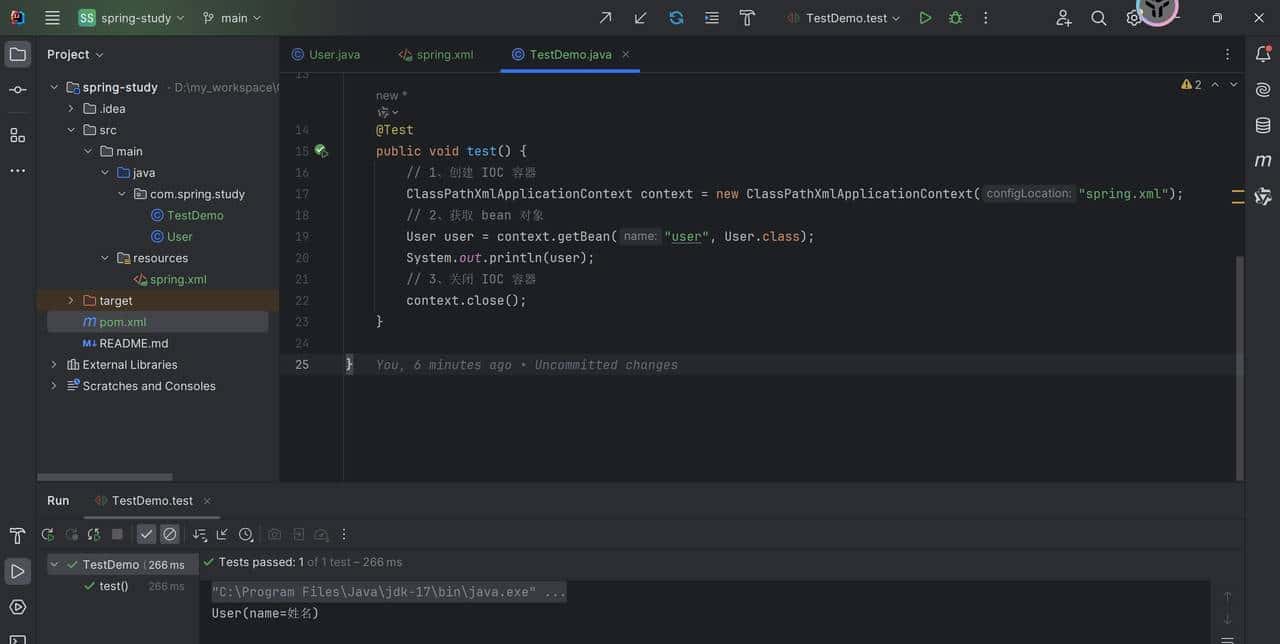Open the test history clock icon
The width and height of the screenshot is (1280, 644).
pos(246,535)
